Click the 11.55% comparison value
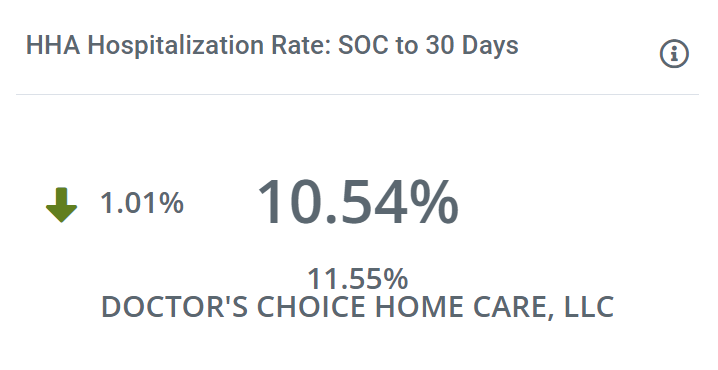 click(357, 278)
